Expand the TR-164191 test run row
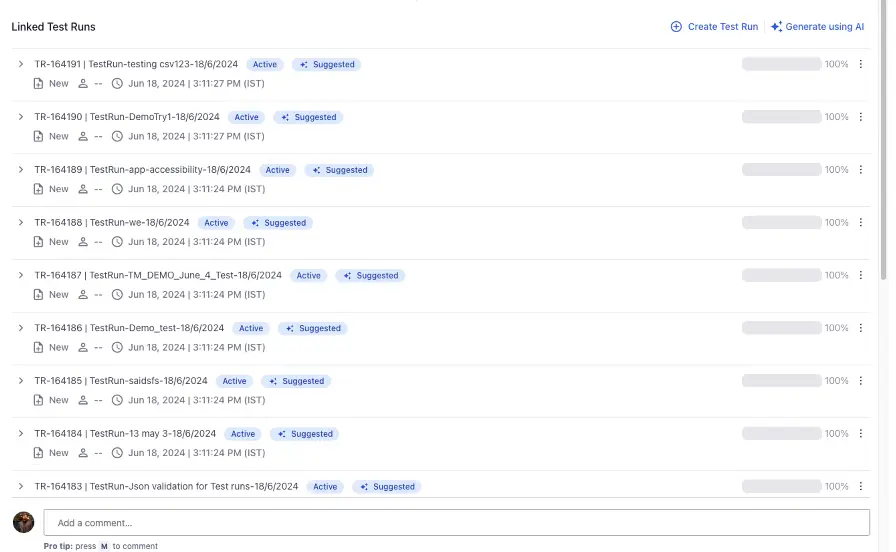Screen dimensions: 896x552 point(20,64)
